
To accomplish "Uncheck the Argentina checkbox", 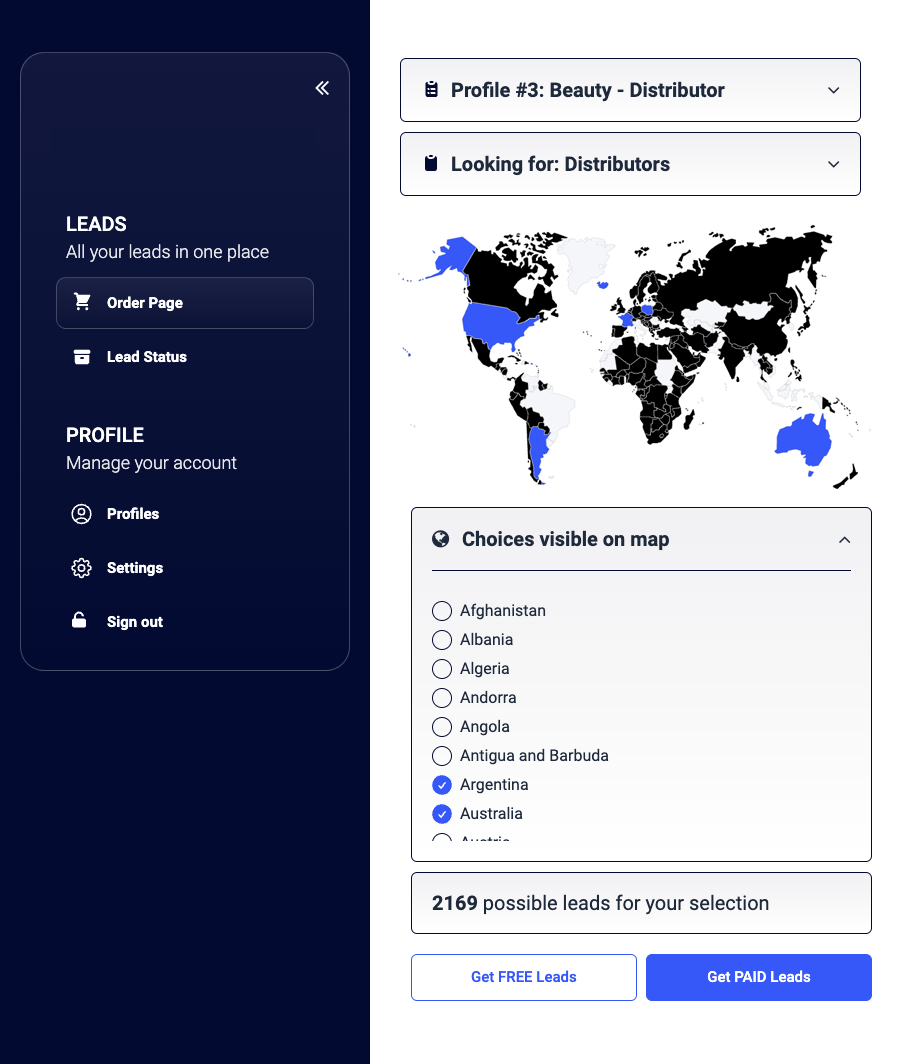I will coord(441,785).
